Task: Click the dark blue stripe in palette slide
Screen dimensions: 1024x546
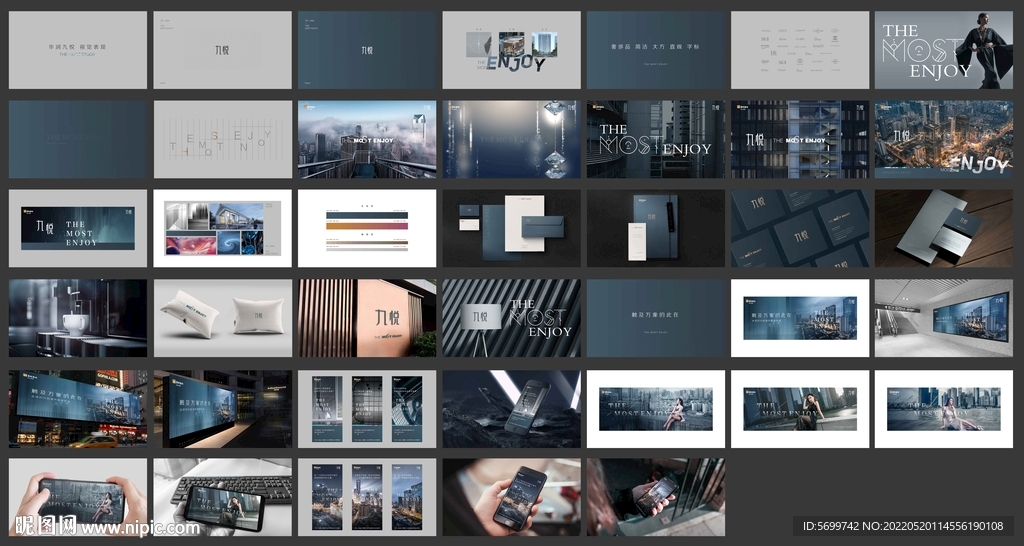Action: (366, 215)
